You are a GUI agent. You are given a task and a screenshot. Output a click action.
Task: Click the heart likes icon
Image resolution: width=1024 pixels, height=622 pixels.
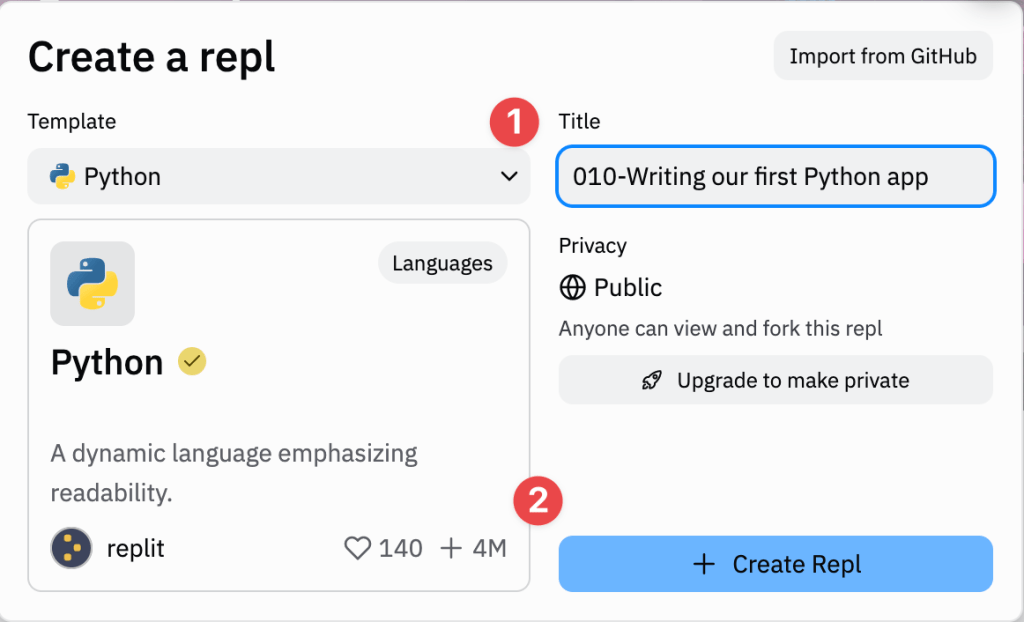357,548
